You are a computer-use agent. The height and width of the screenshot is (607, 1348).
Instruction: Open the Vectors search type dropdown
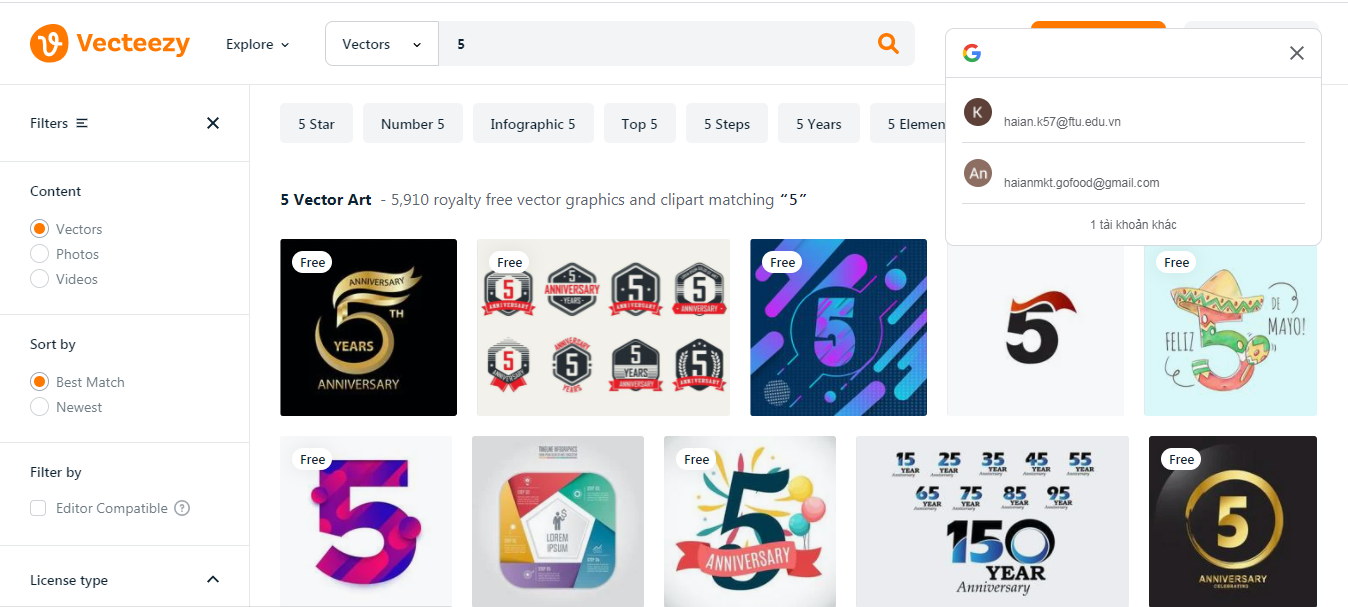[x=381, y=44]
